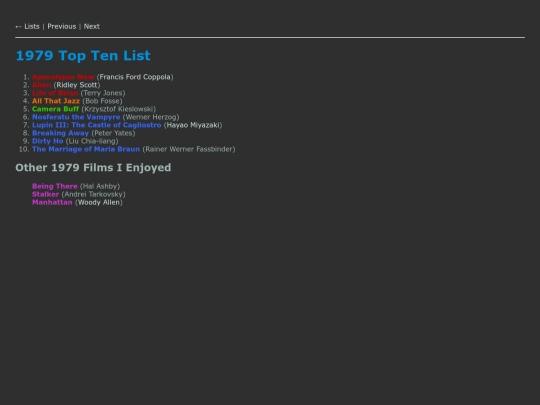Image resolution: width=540 pixels, height=405 pixels.
Task: Click the director name Peter Yates
Action: click(113, 133)
